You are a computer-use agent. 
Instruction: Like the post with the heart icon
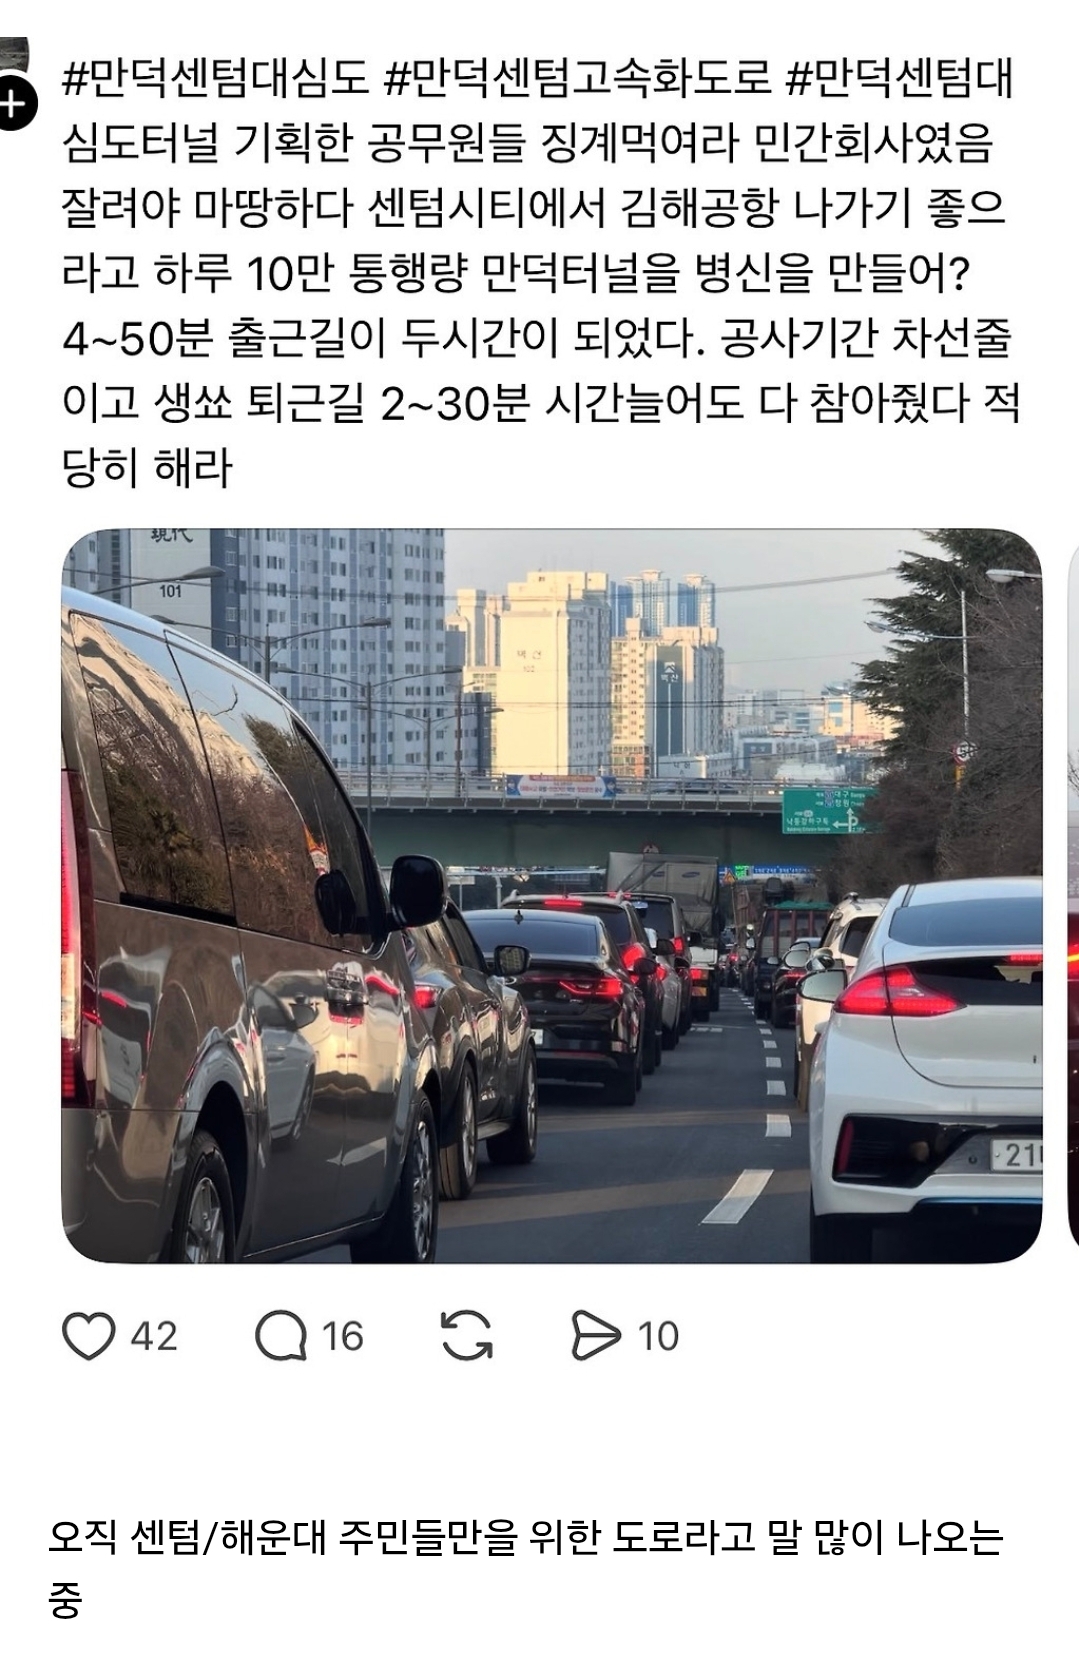tap(89, 1336)
